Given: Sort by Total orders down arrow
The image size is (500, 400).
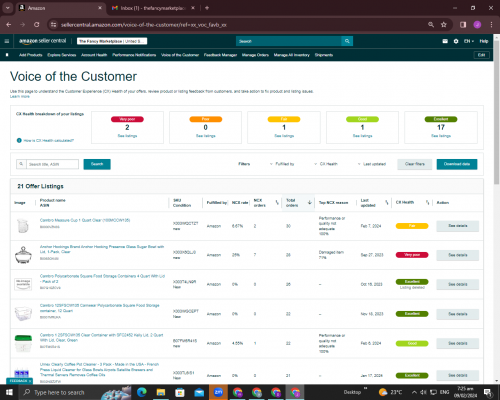Looking at the screenshot, I should coord(309,202).
